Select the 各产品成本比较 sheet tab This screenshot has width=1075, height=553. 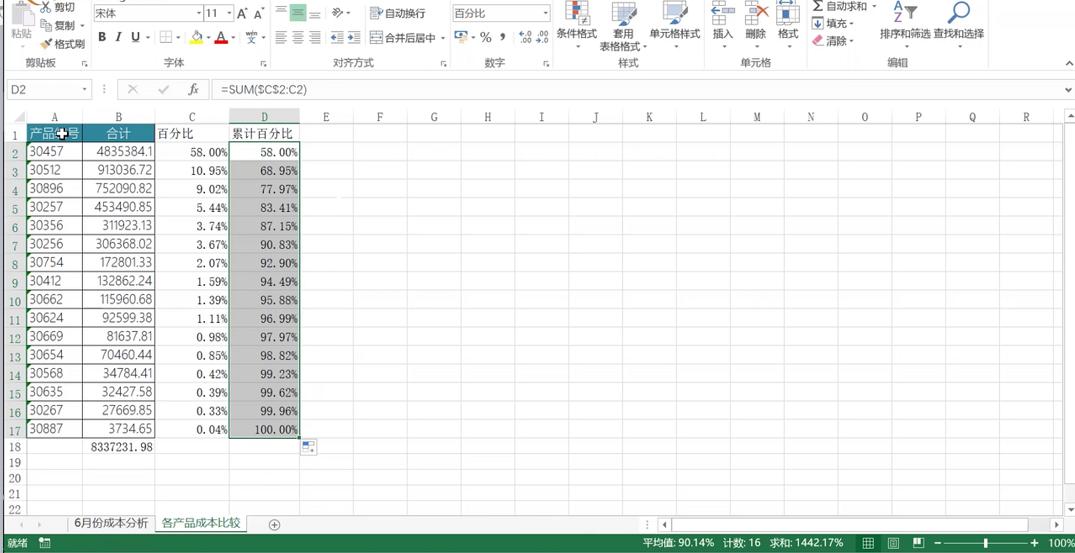pyautogui.click(x=201, y=523)
